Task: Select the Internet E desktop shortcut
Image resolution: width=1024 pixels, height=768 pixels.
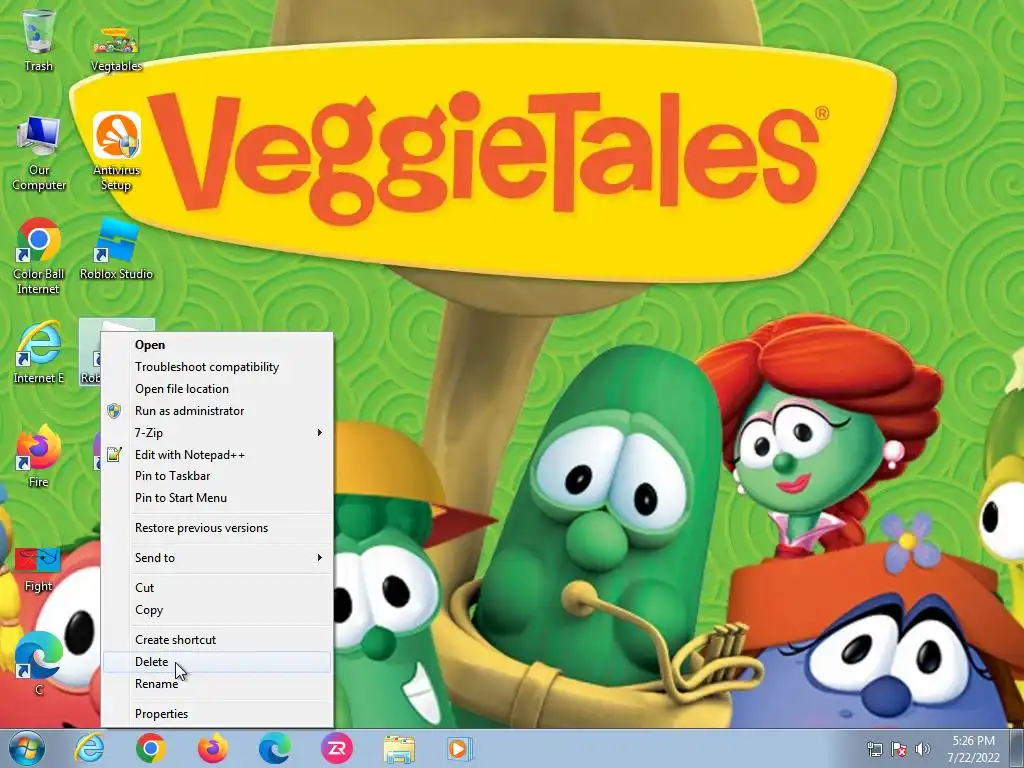Action: [x=39, y=352]
